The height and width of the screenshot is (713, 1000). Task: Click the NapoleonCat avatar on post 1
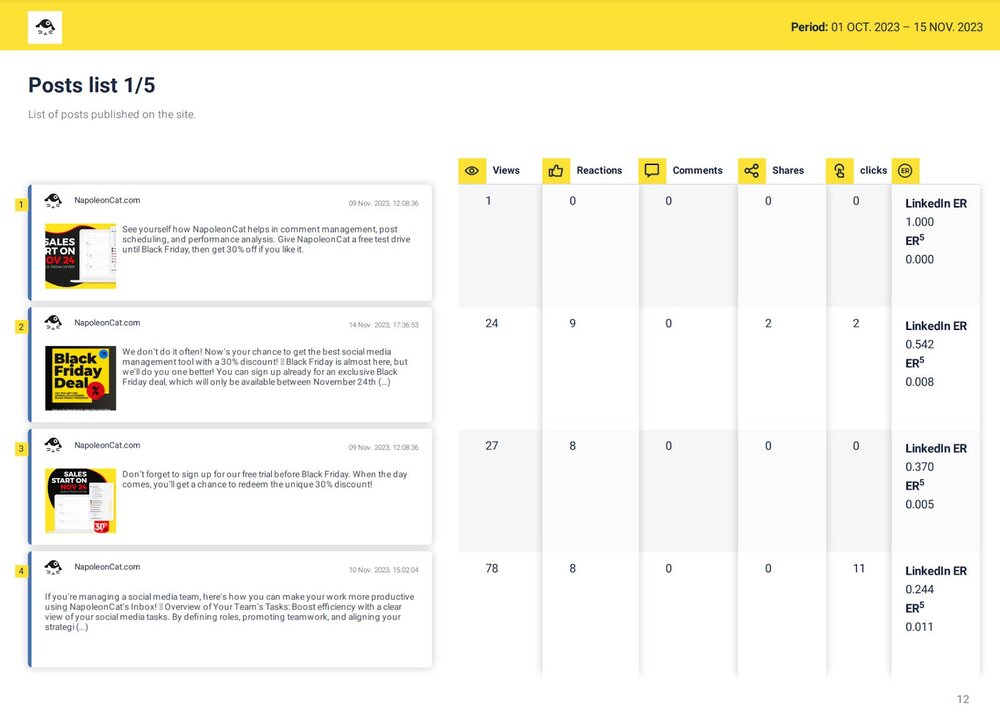(53, 201)
